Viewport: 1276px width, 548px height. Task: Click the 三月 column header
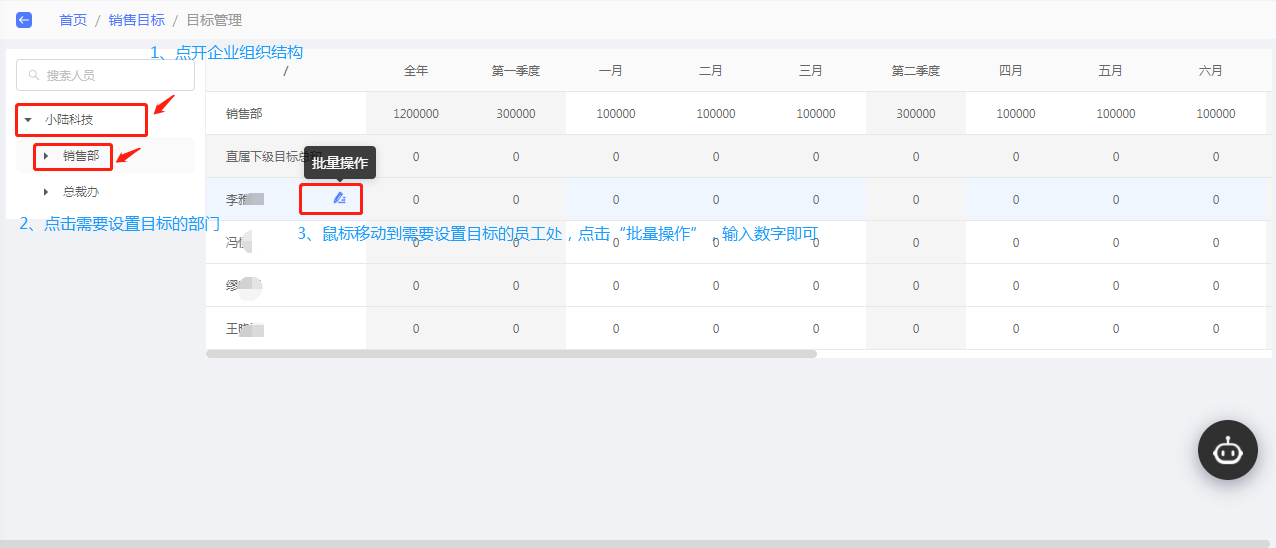pyautogui.click(x=811, y=71)
